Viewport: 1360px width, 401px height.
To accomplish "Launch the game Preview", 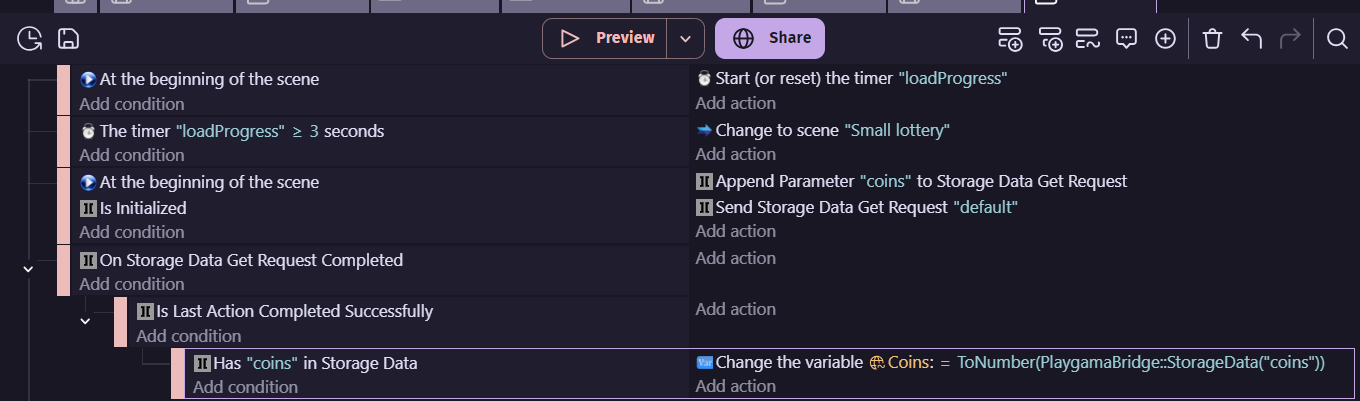I will click(605, 39).
